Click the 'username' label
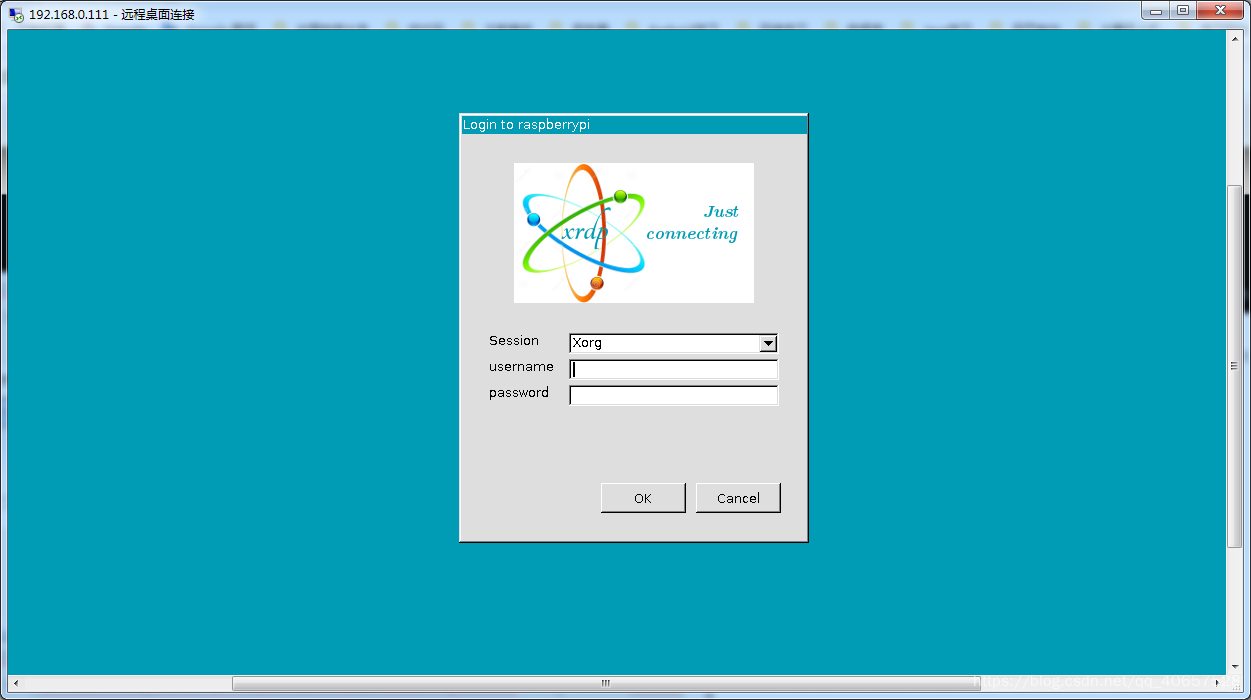The image size is (1251, 700). pos(521,367)
